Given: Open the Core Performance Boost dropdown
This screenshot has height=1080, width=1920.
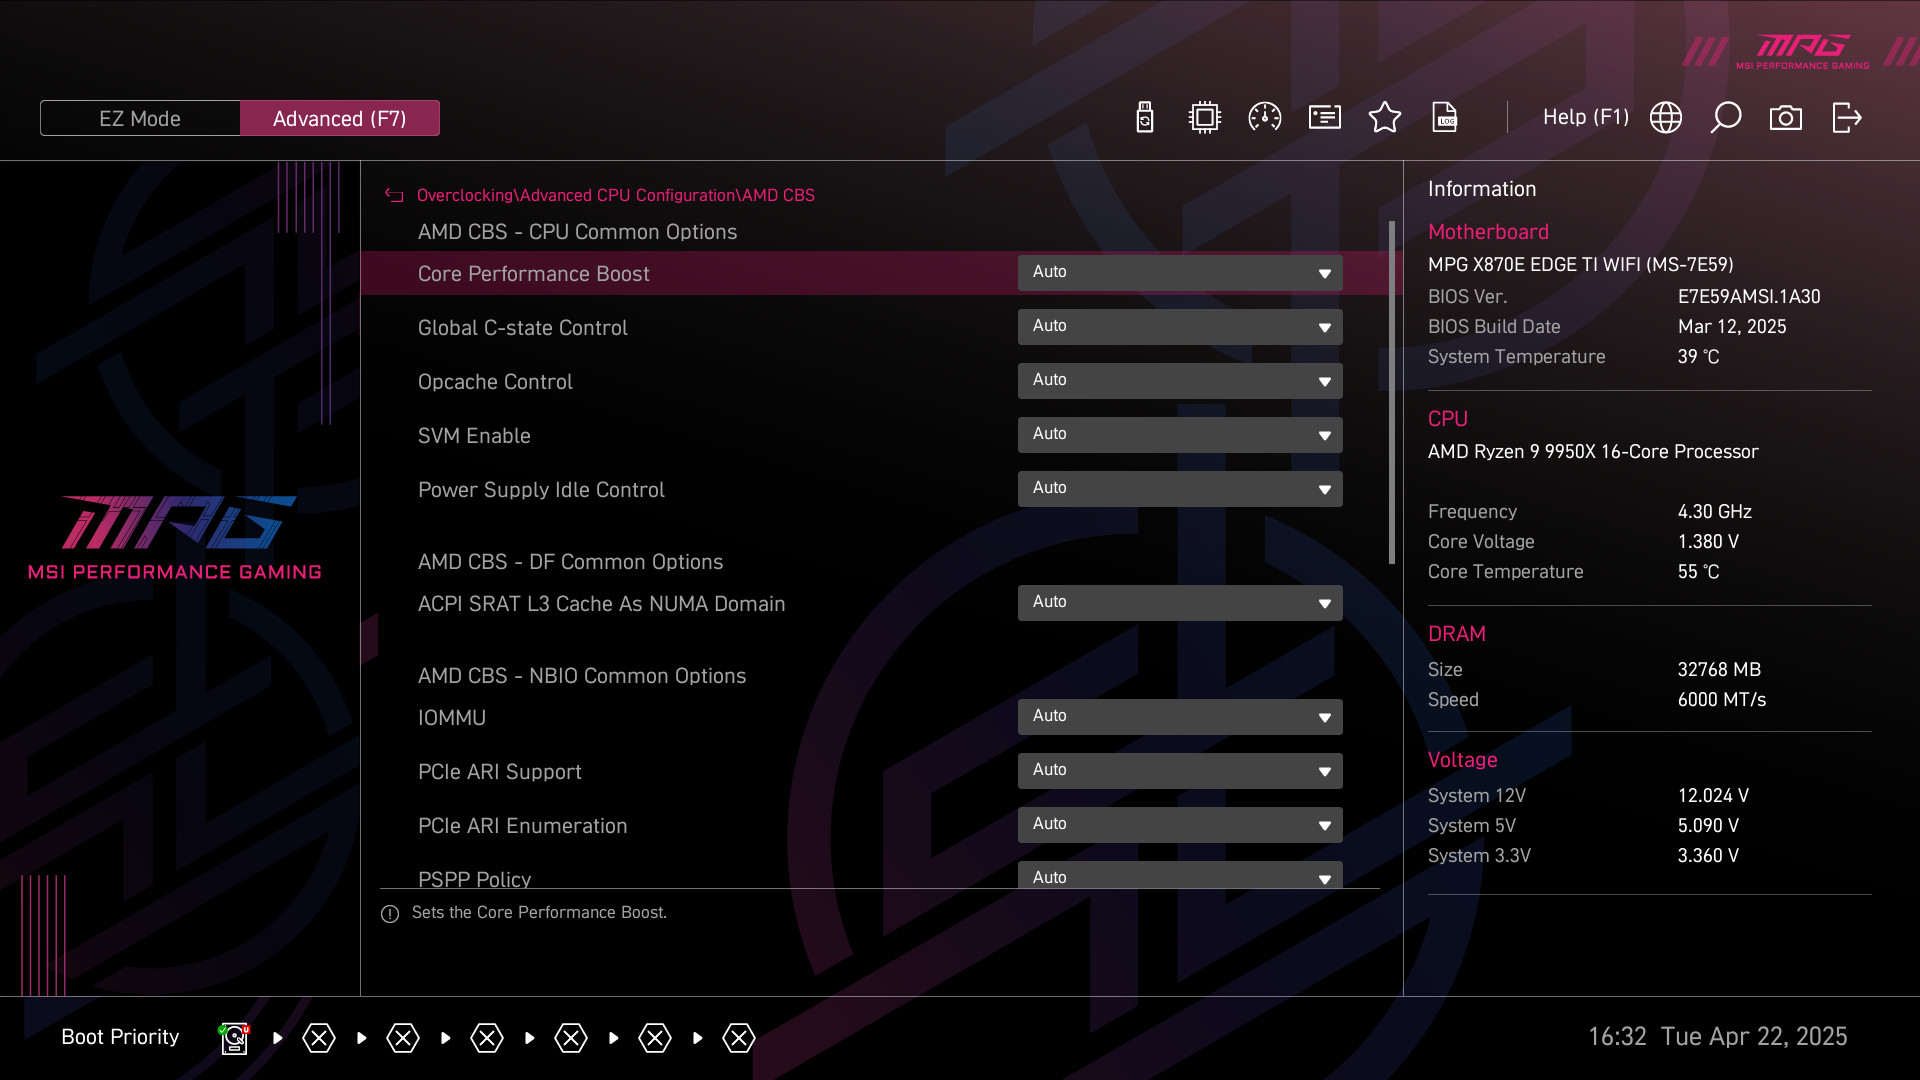Looking at the screenshot, I should pos(1180,273).
